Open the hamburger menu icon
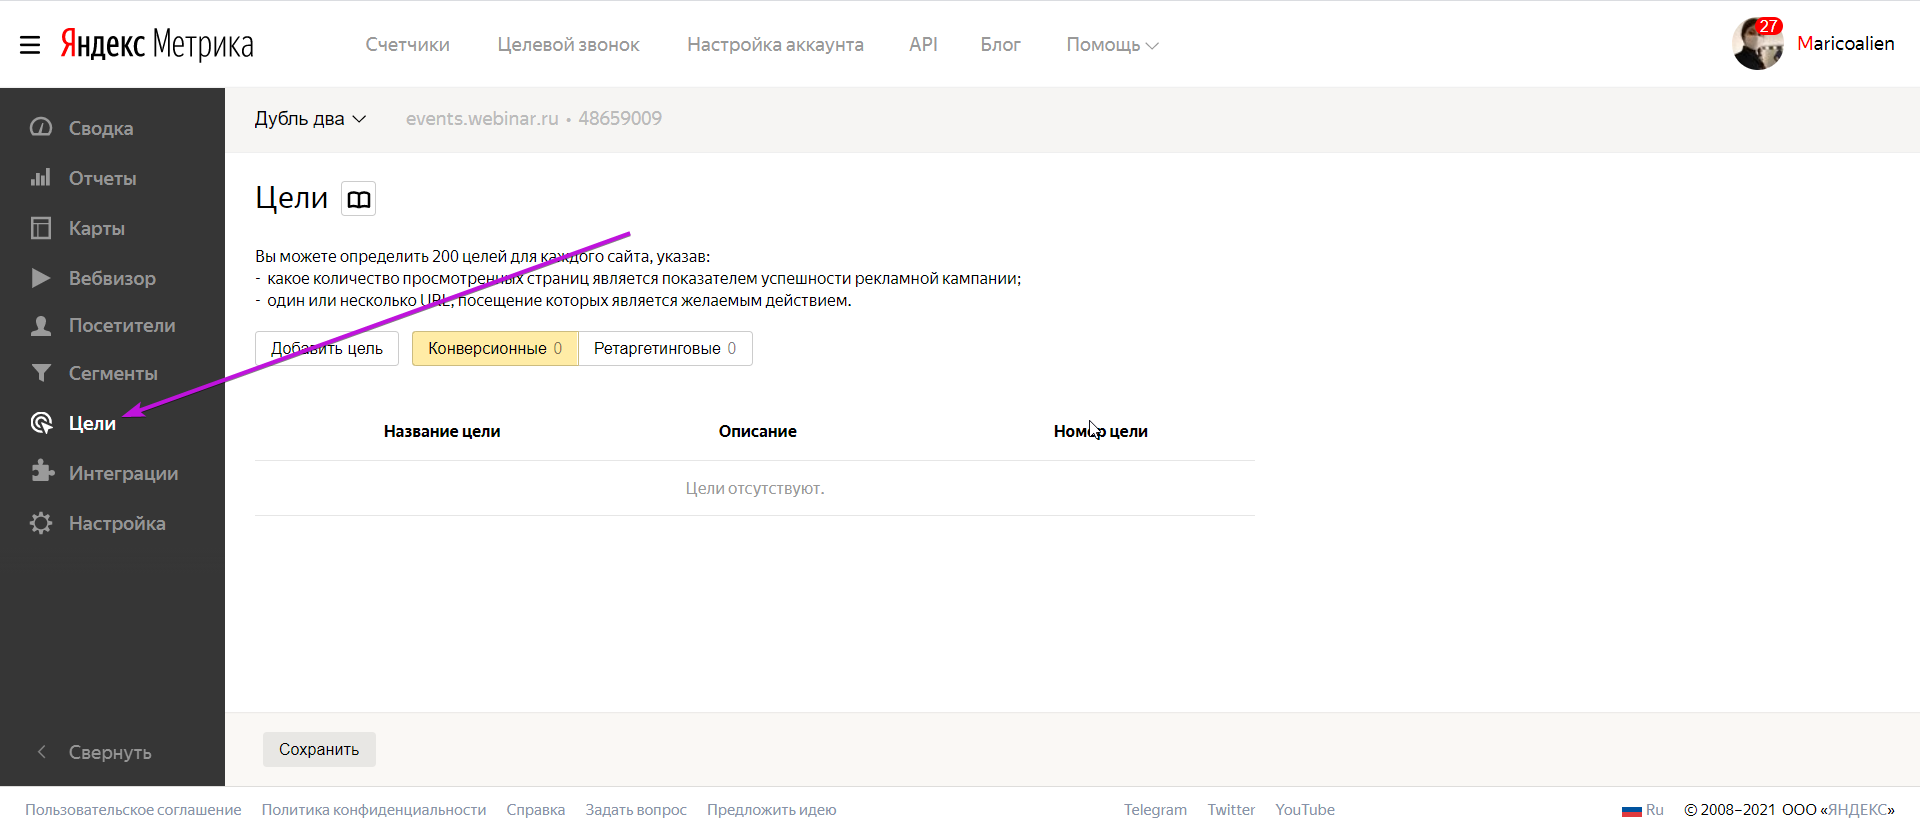The image size is (1920, 832). [x=30, y=45]
